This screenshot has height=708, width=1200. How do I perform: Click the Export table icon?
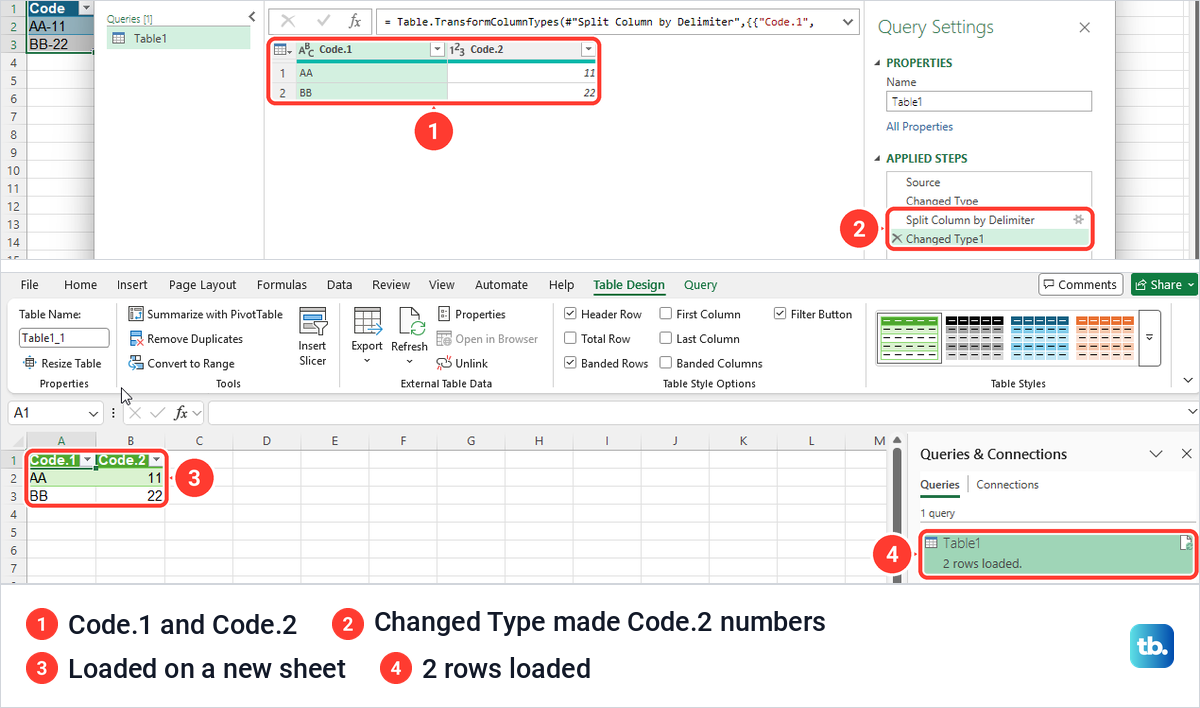[367, 322]
